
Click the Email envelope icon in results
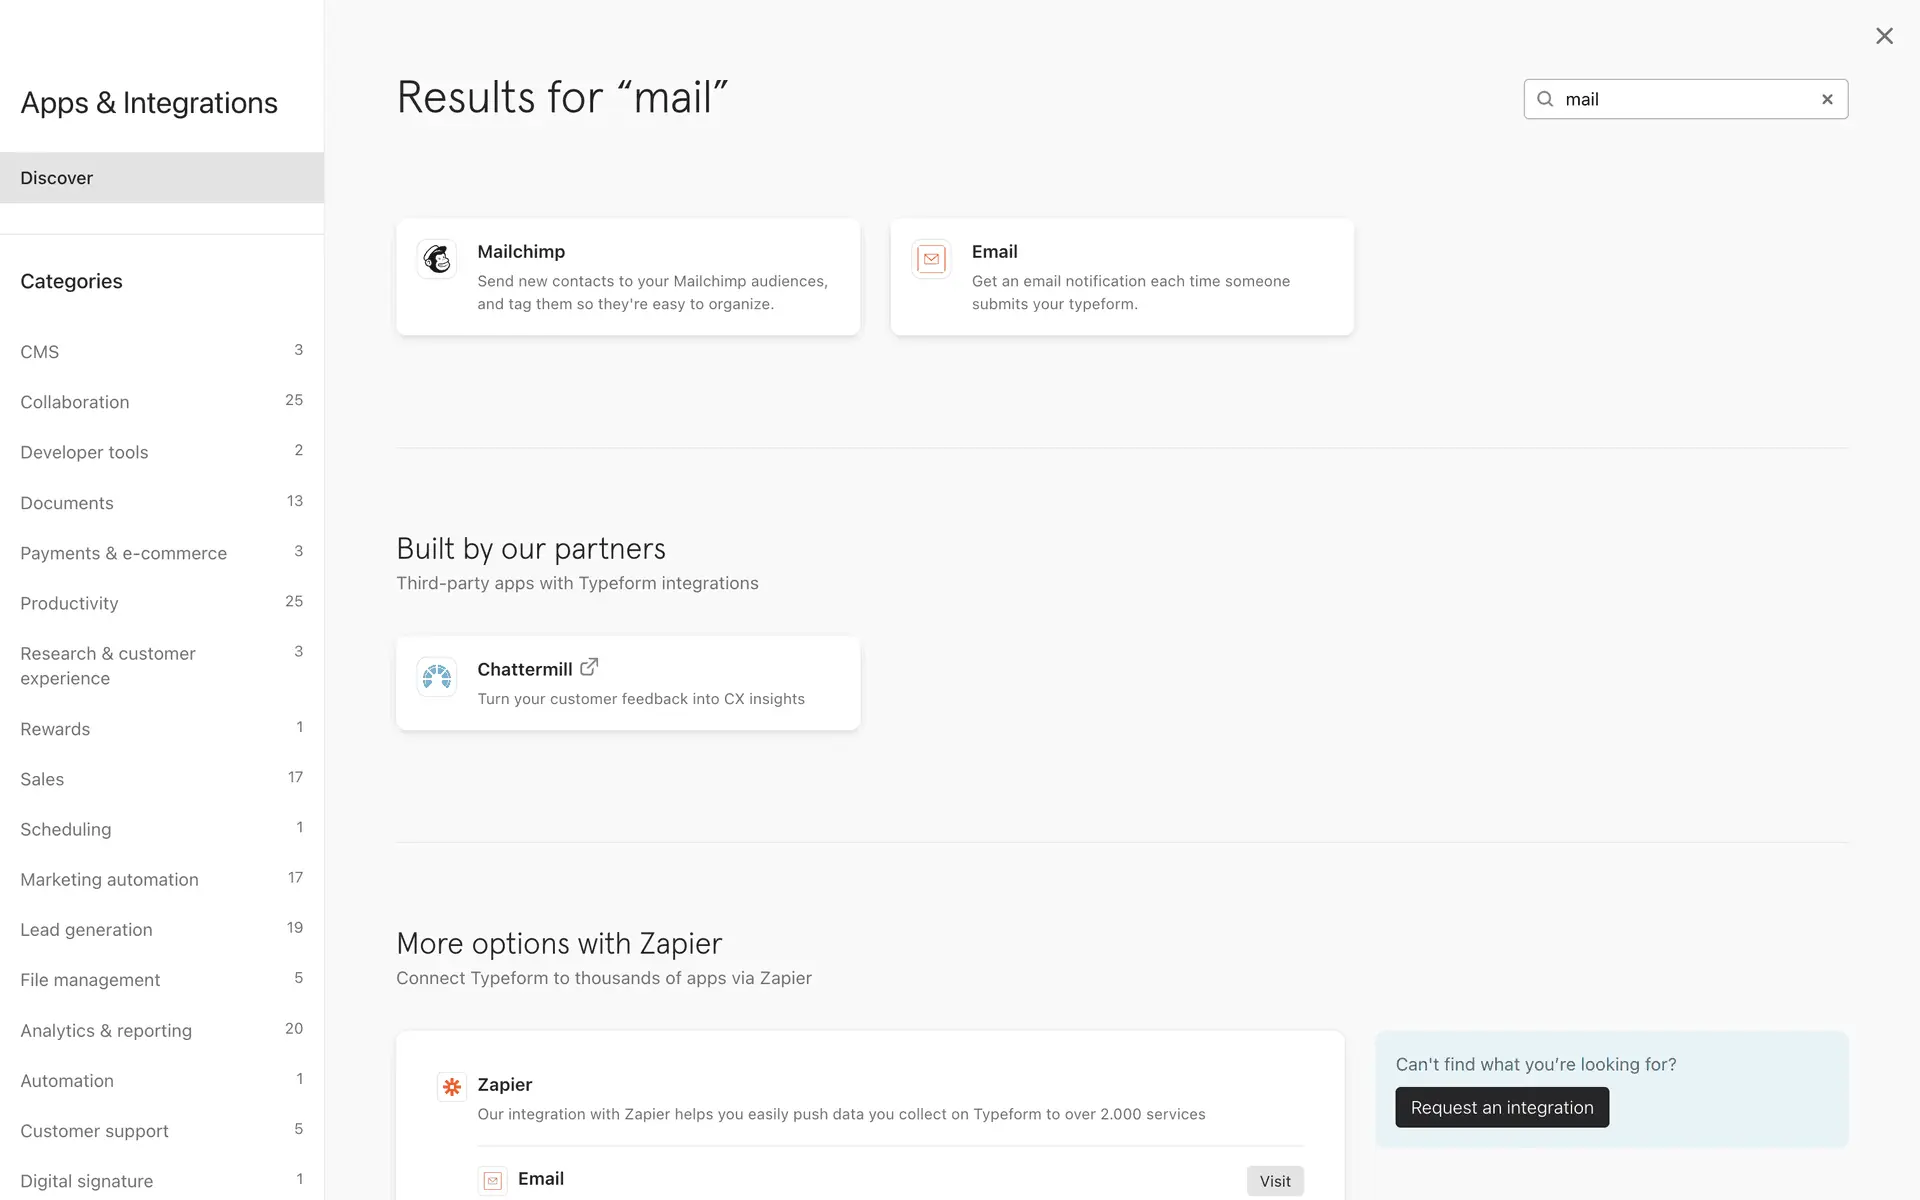click(x=931, y=259)
